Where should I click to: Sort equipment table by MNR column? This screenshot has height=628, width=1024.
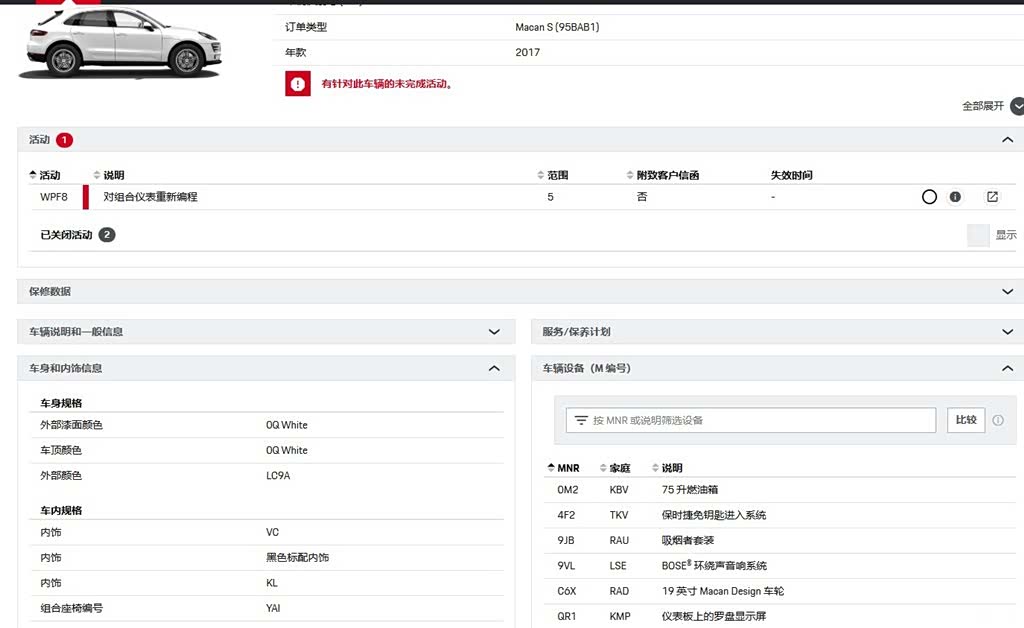click(563, 468)
